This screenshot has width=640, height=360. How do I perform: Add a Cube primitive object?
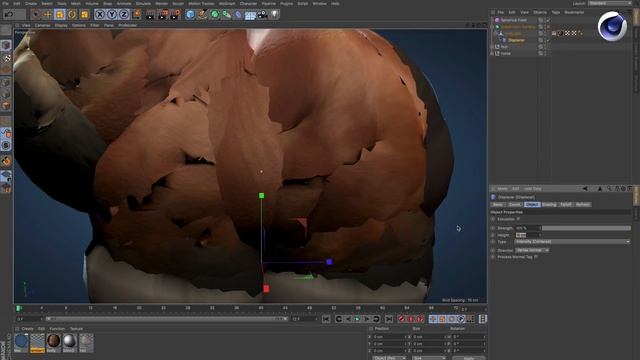(x=190, y=15)
